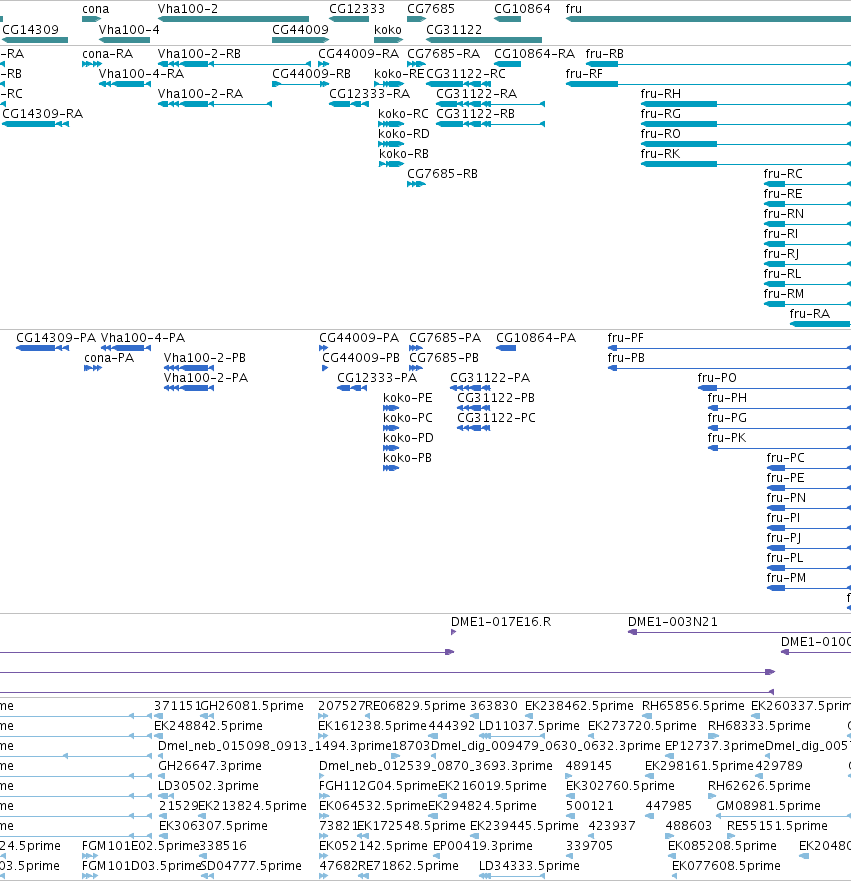
Task: Select protein koko-PB
Action: tap(391, 468)
